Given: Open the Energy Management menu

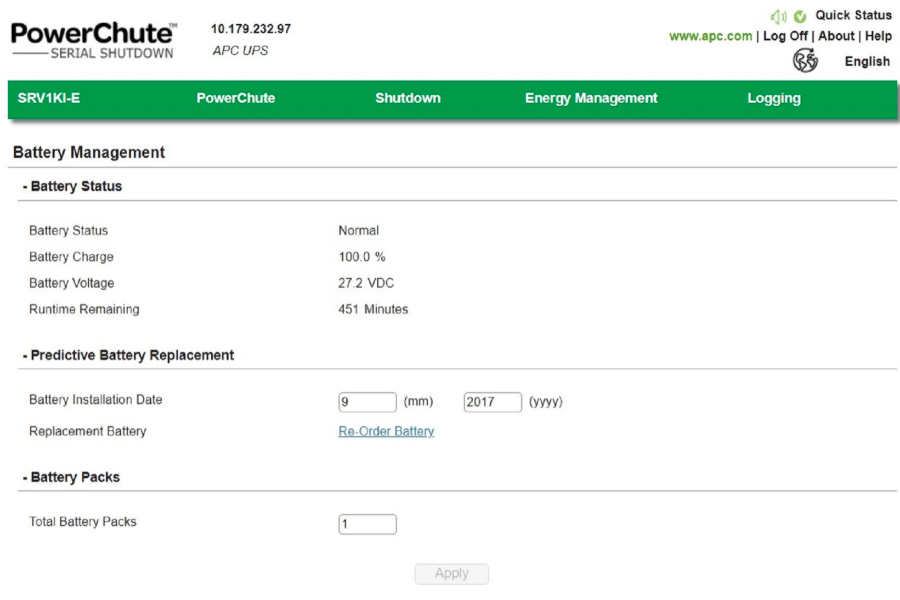Looking at the screenshot, I should [591, 98].
